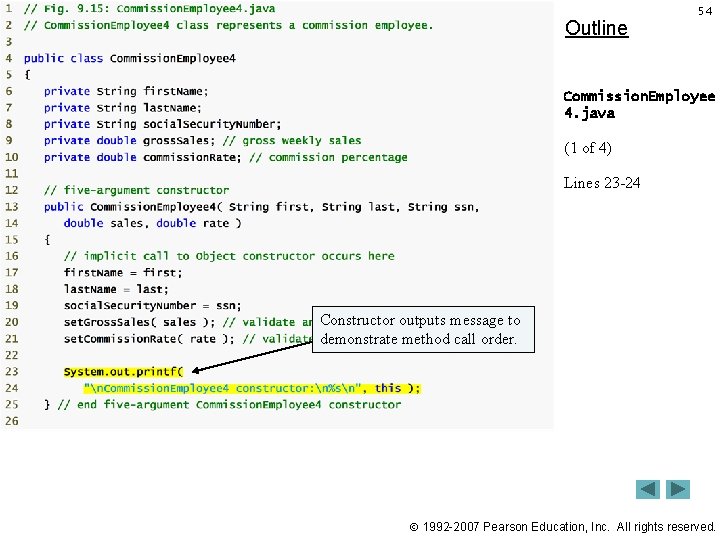Image resolution: width=720 pixels, height=540 pixels.
Task: Click the setCommissionRate( rate ) call
Action: pos(149,339)
